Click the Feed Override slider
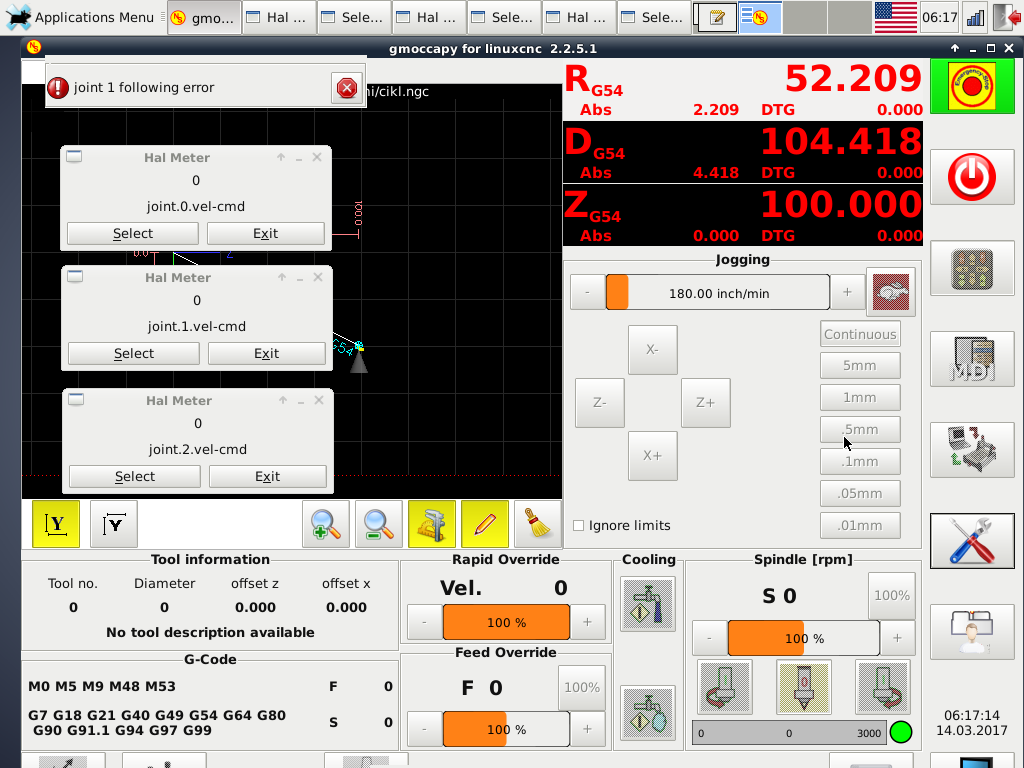Viewport: 1024px width, 768px height. [x=506, y=729]
